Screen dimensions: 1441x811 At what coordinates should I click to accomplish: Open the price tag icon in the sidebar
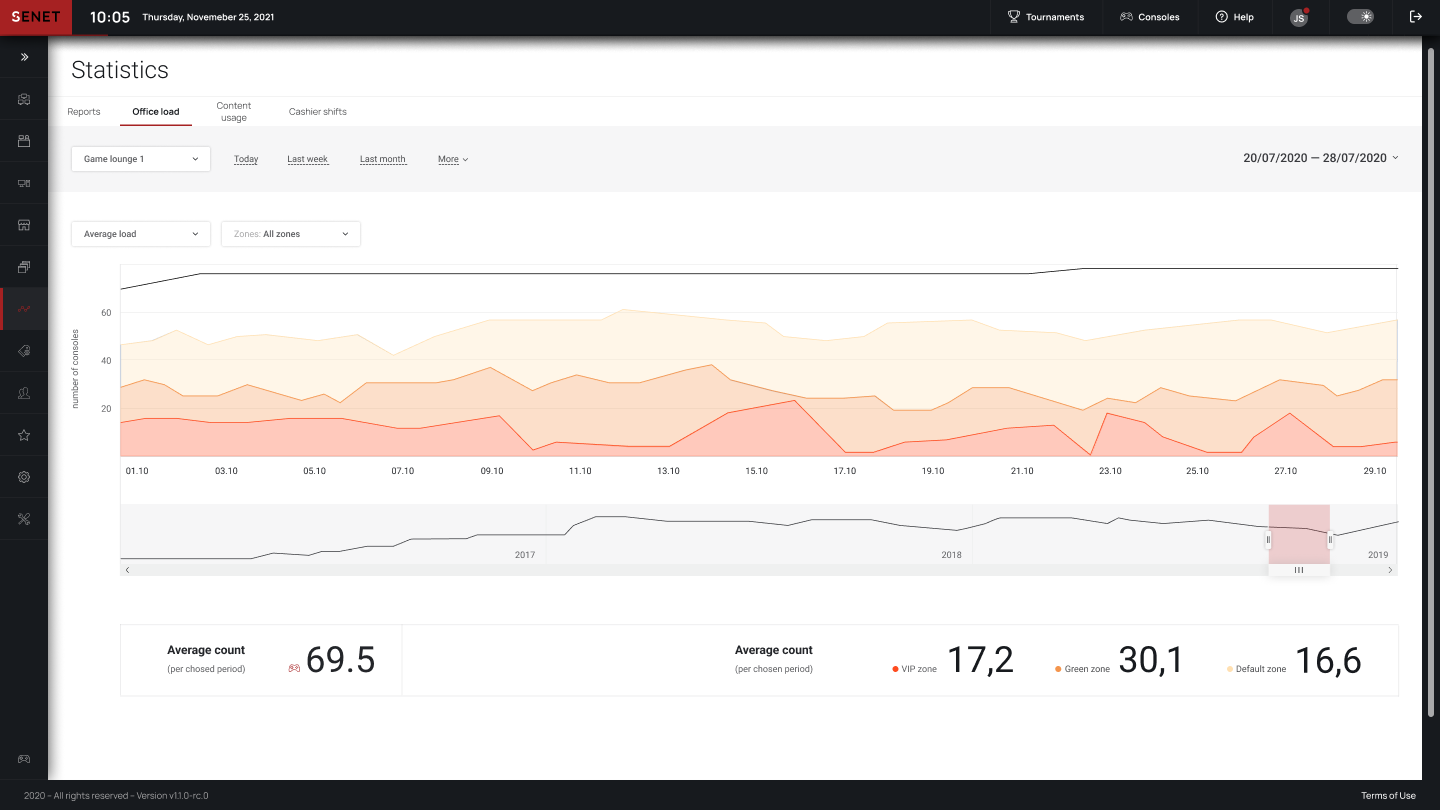pos(24,351)
